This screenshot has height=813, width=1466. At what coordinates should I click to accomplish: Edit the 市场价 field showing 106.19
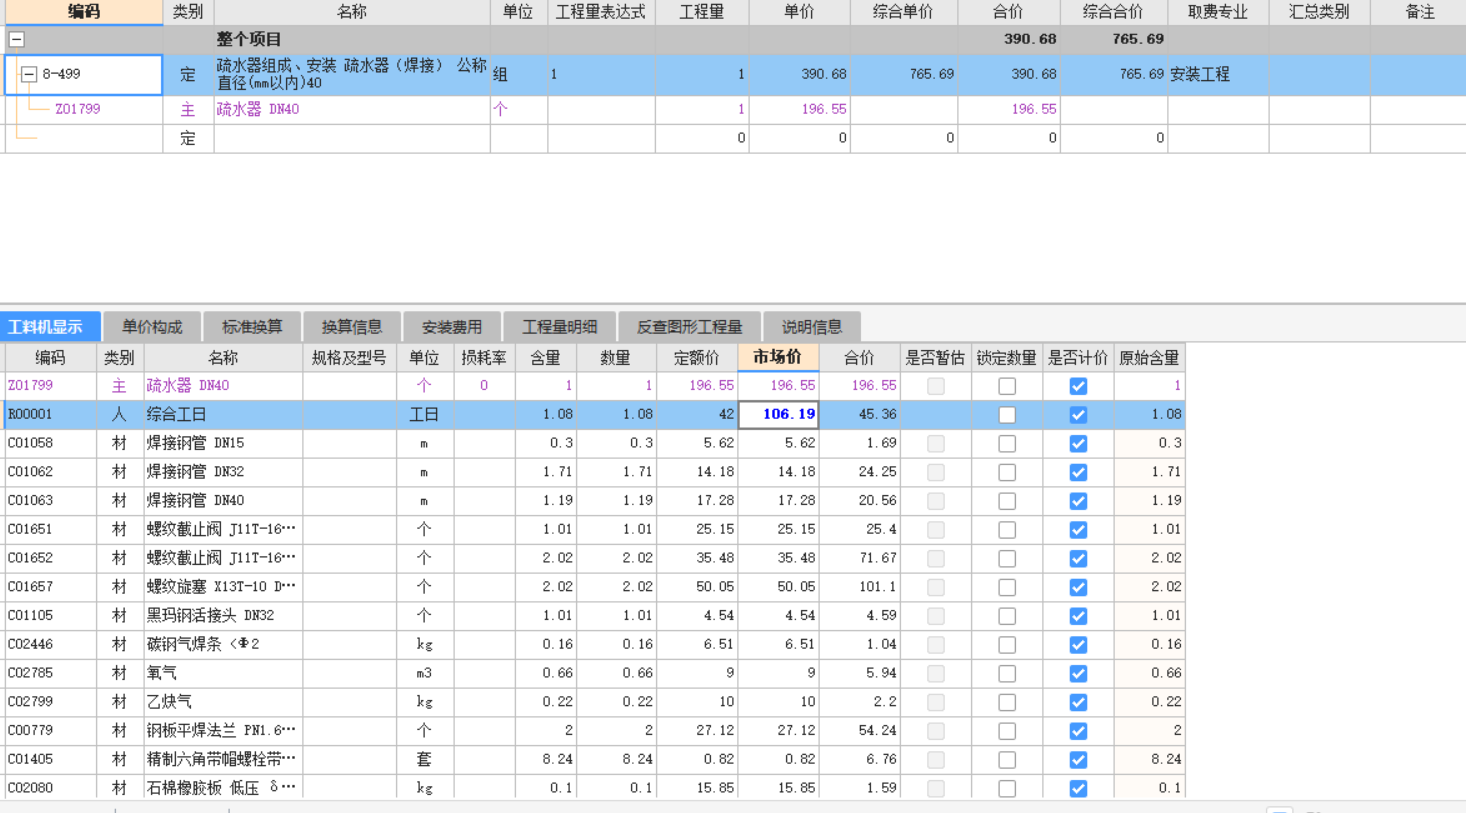click(779, 414)
